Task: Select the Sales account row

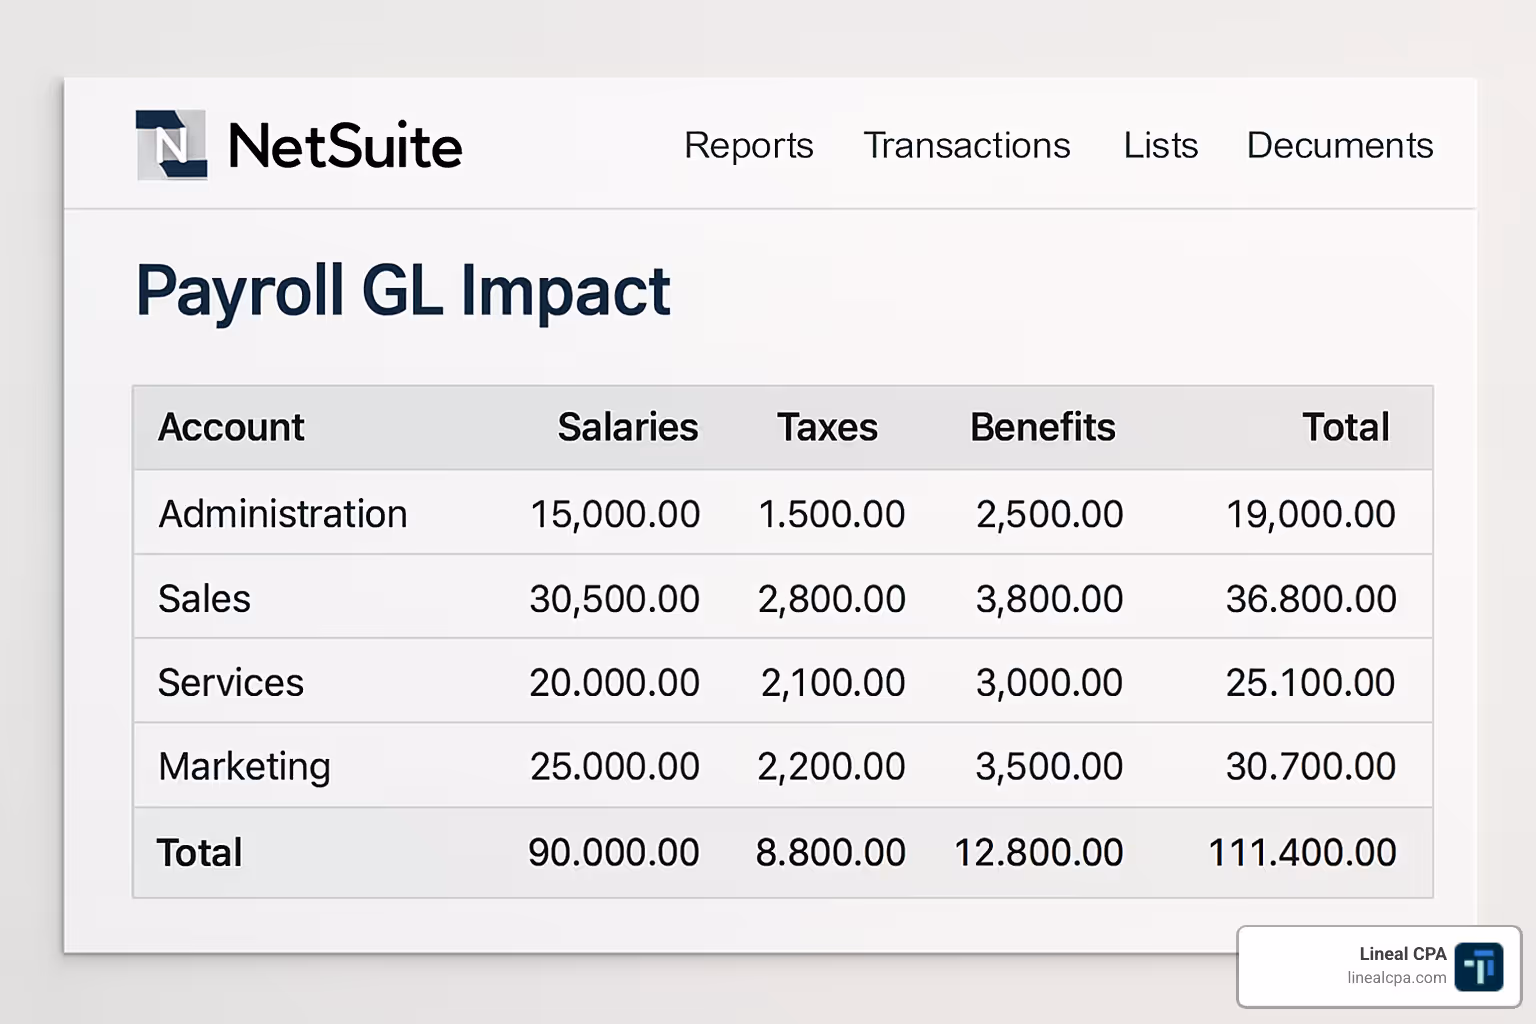Action: click(x=204, y=599)
